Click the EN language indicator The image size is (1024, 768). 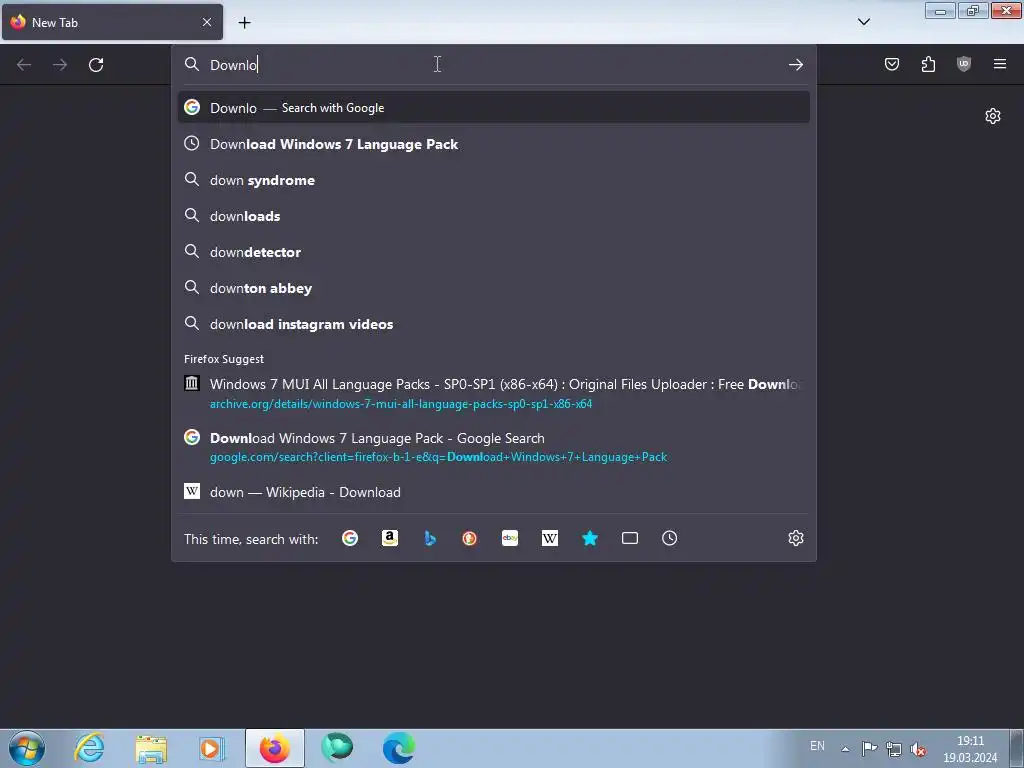point(817,746)
